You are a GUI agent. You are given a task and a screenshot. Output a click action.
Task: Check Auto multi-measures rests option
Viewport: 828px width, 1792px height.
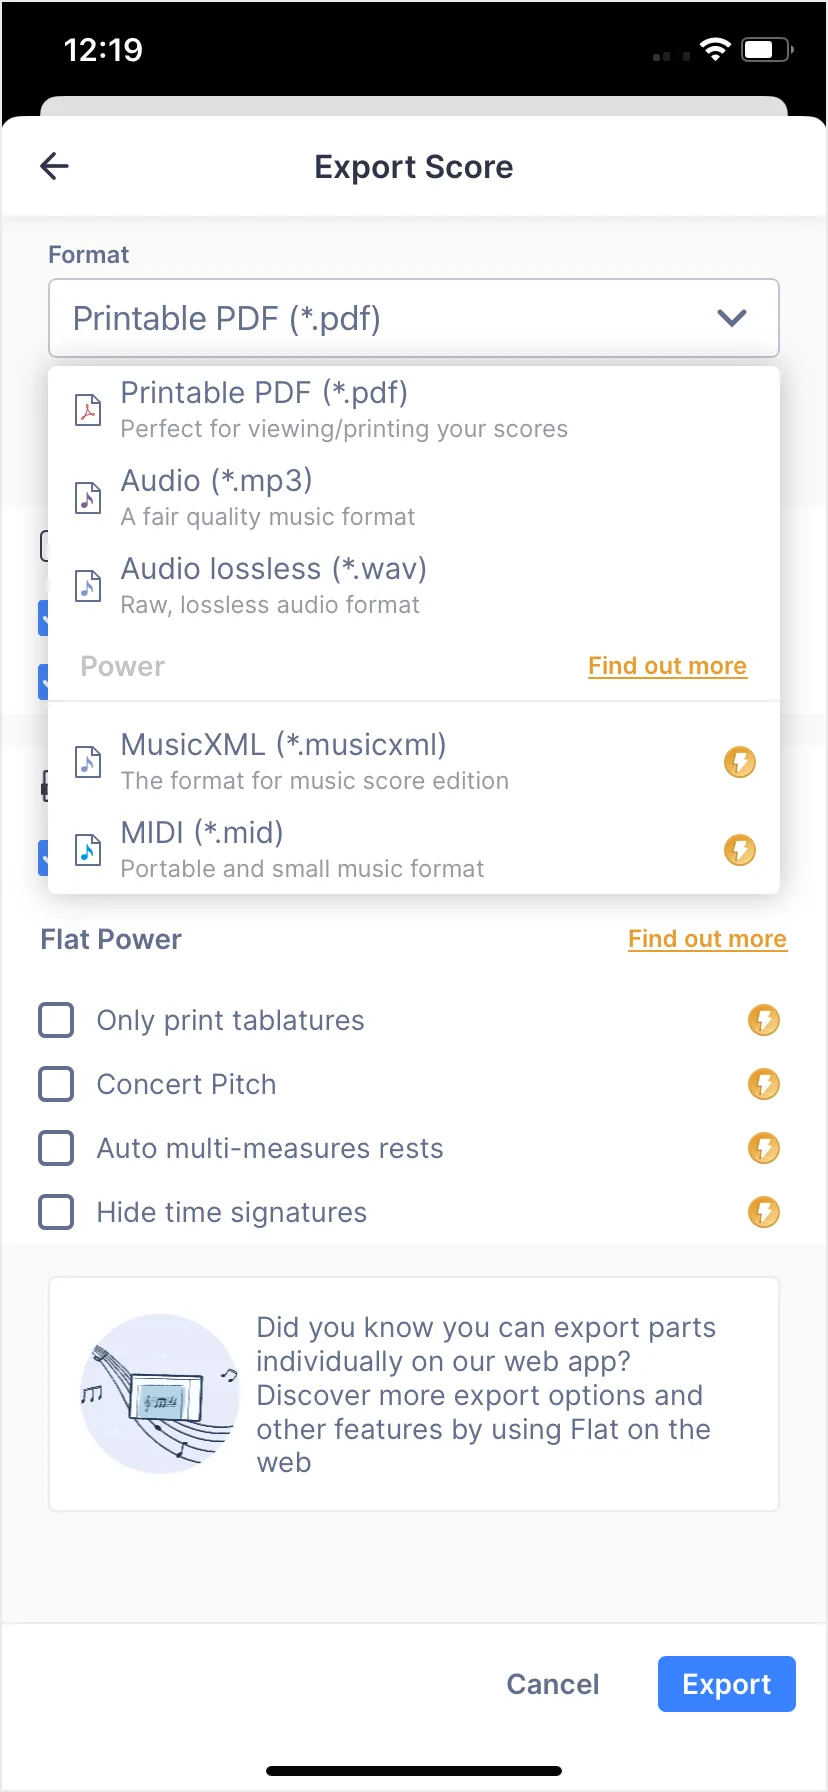[x=56, y=1148]
